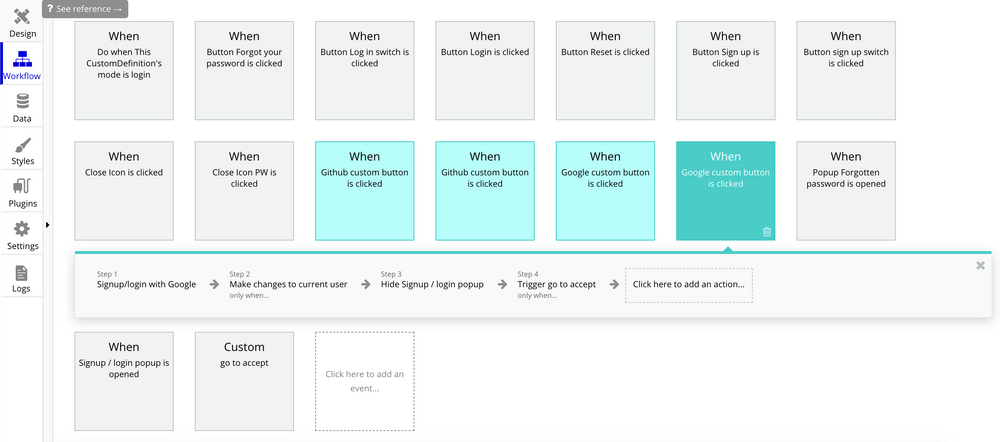The image size is (1000, 442).
Task: Open Step 3 Hide Signup / login popup
Action: point(432,284)
